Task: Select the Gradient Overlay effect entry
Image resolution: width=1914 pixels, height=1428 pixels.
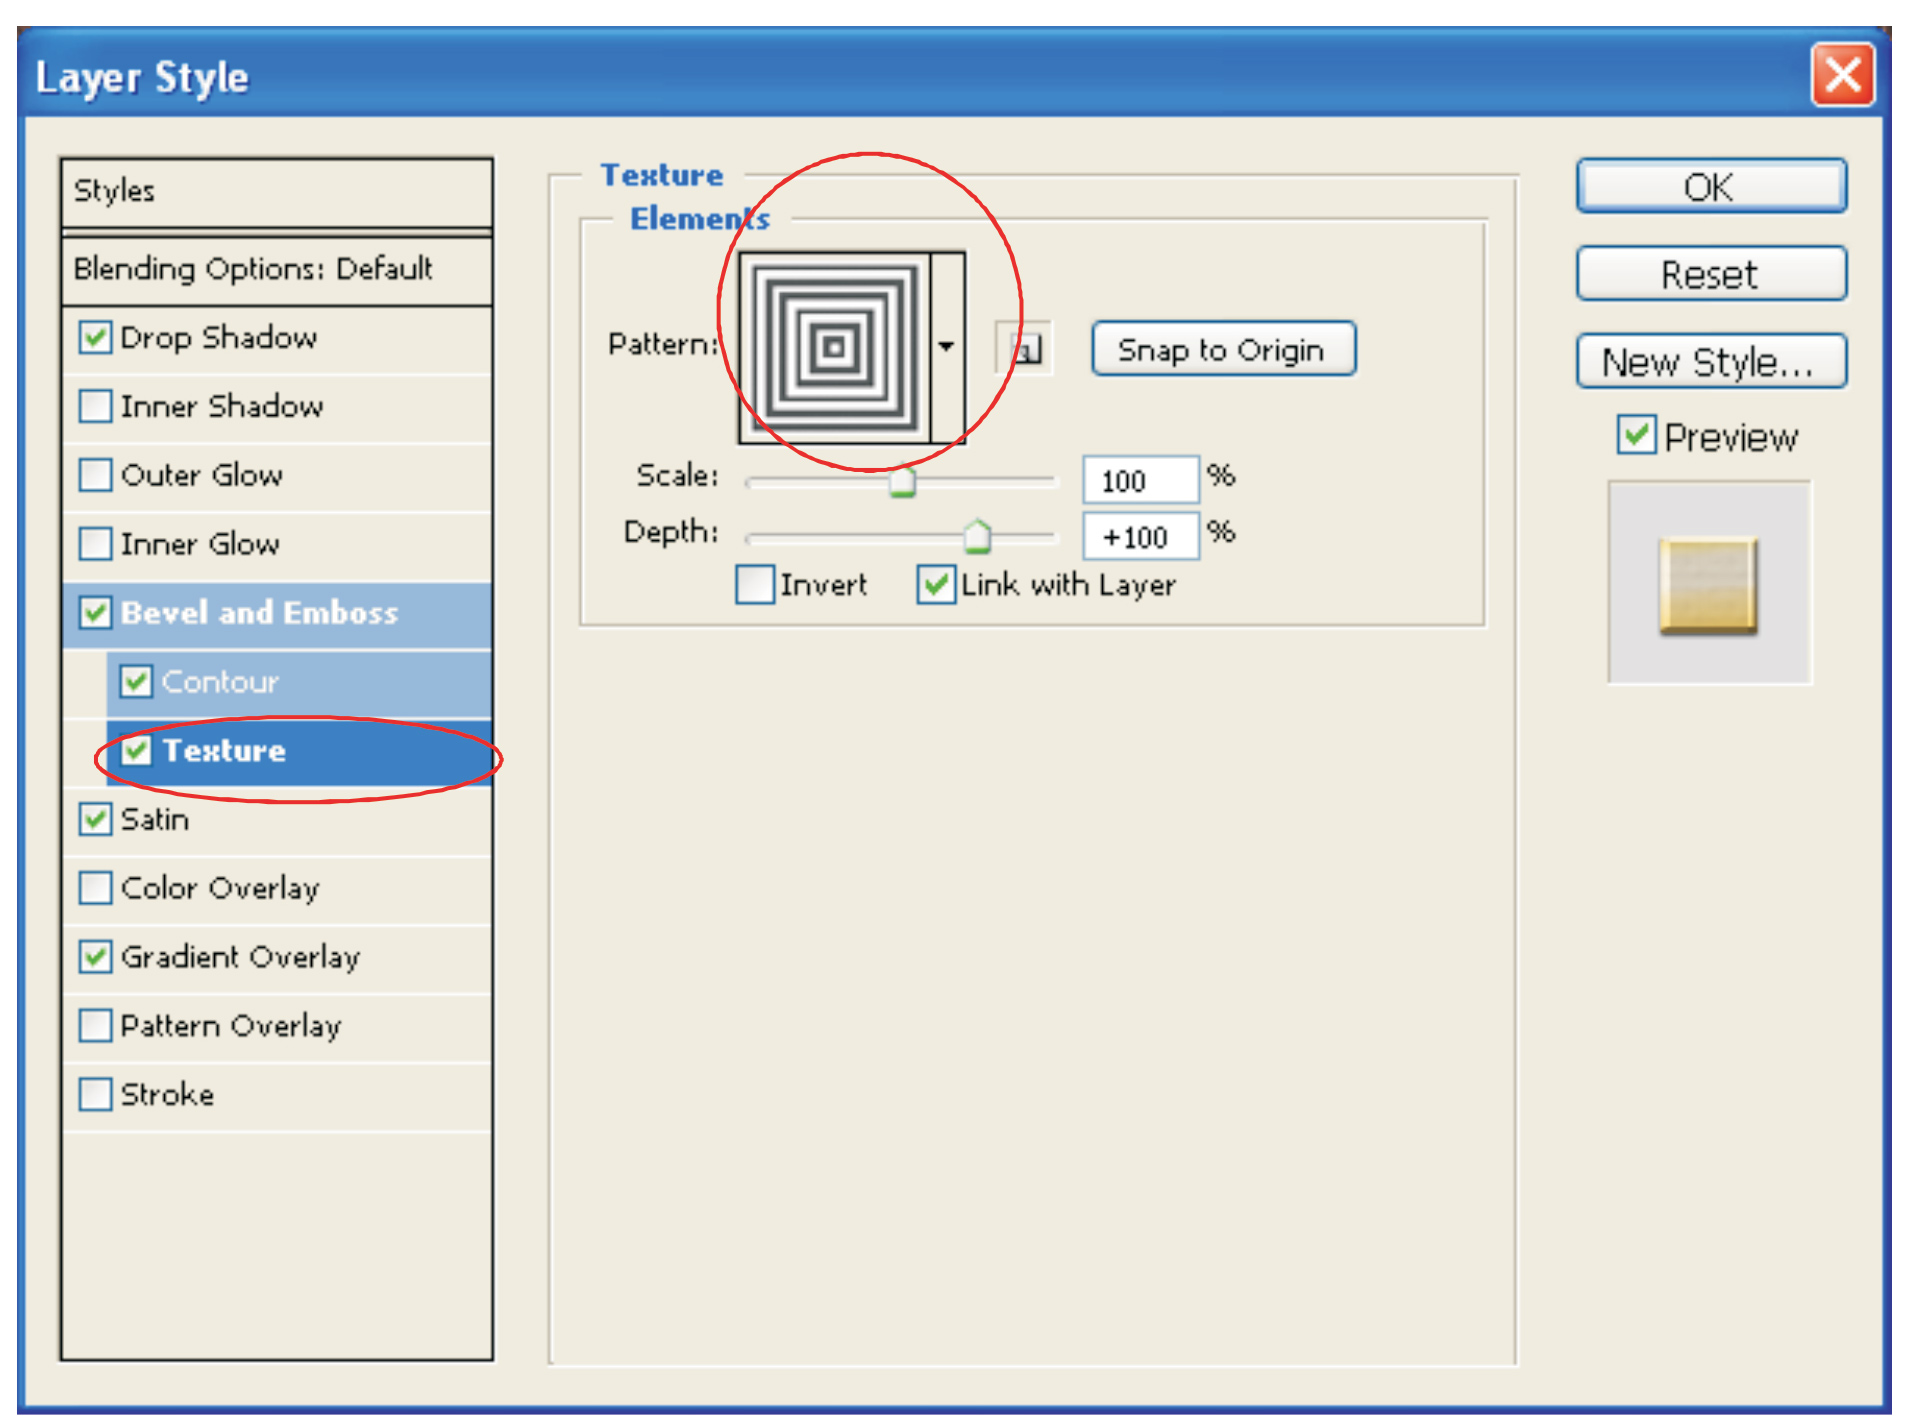Action: pos(240,958)
